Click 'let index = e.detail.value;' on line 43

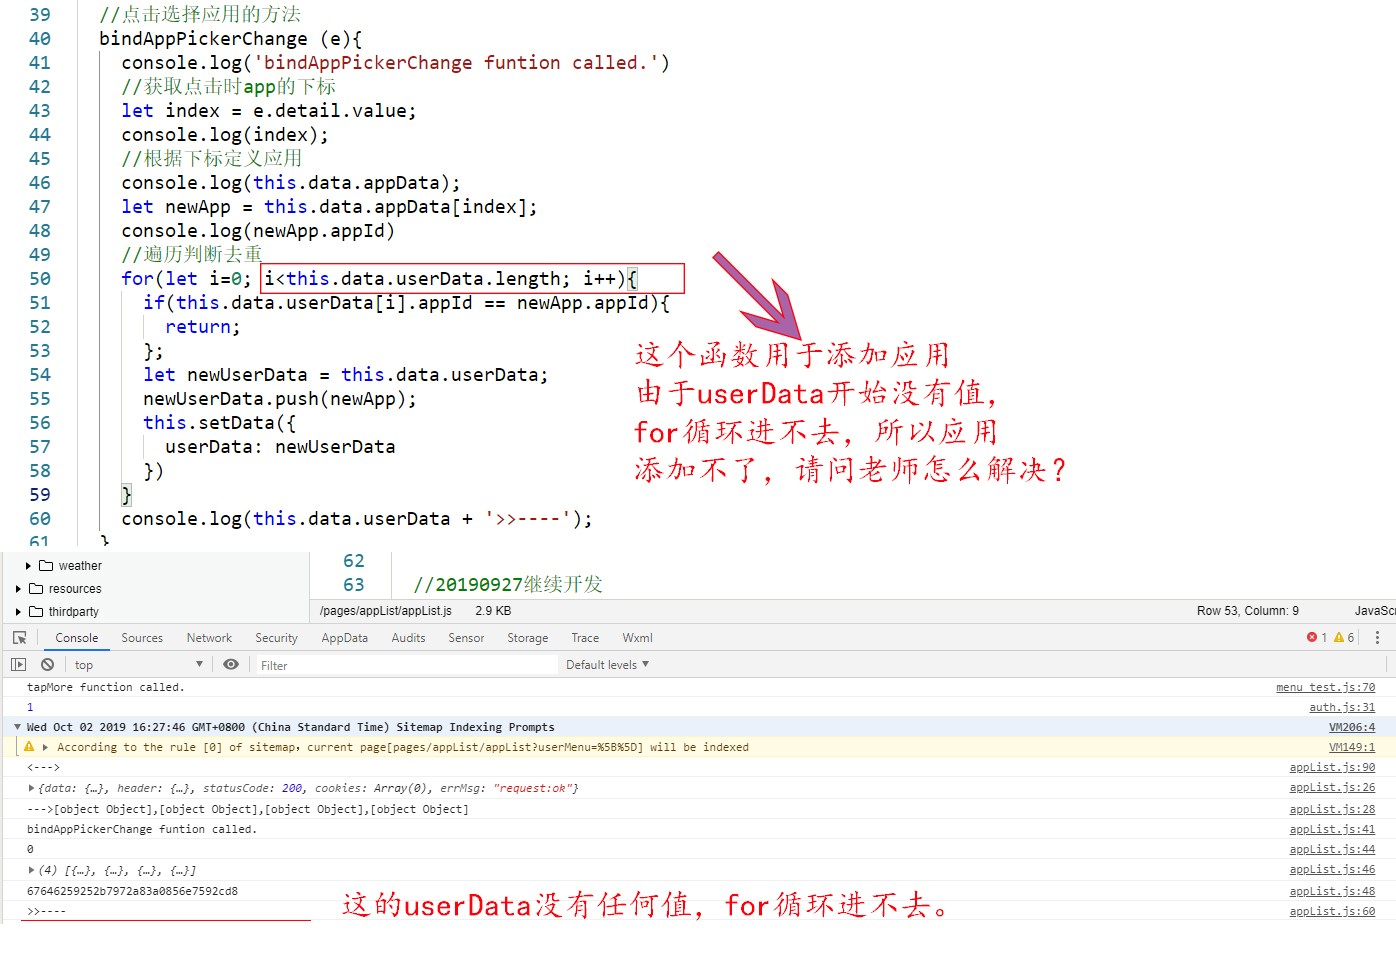click(269, 111)
